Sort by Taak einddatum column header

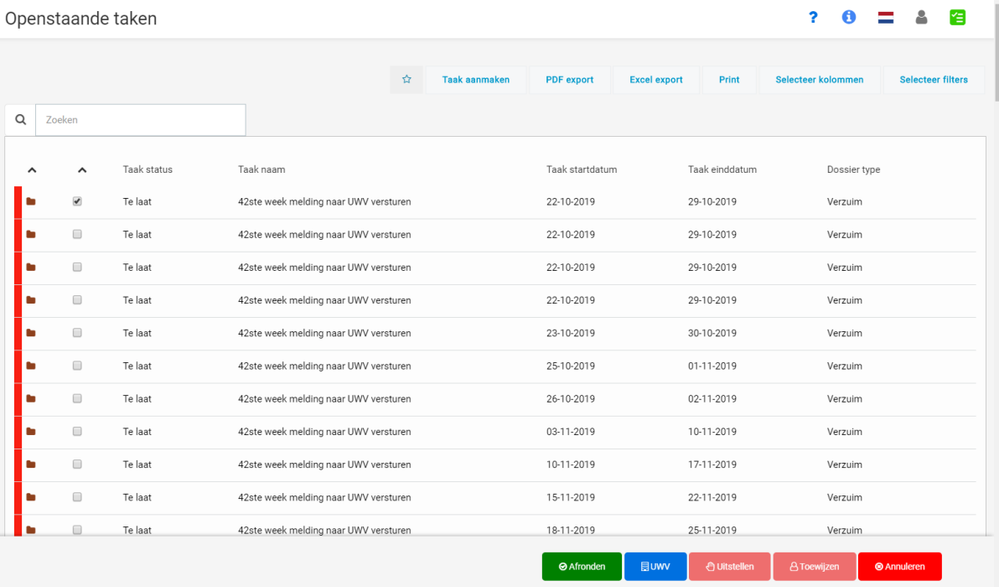tap(722, 170)
